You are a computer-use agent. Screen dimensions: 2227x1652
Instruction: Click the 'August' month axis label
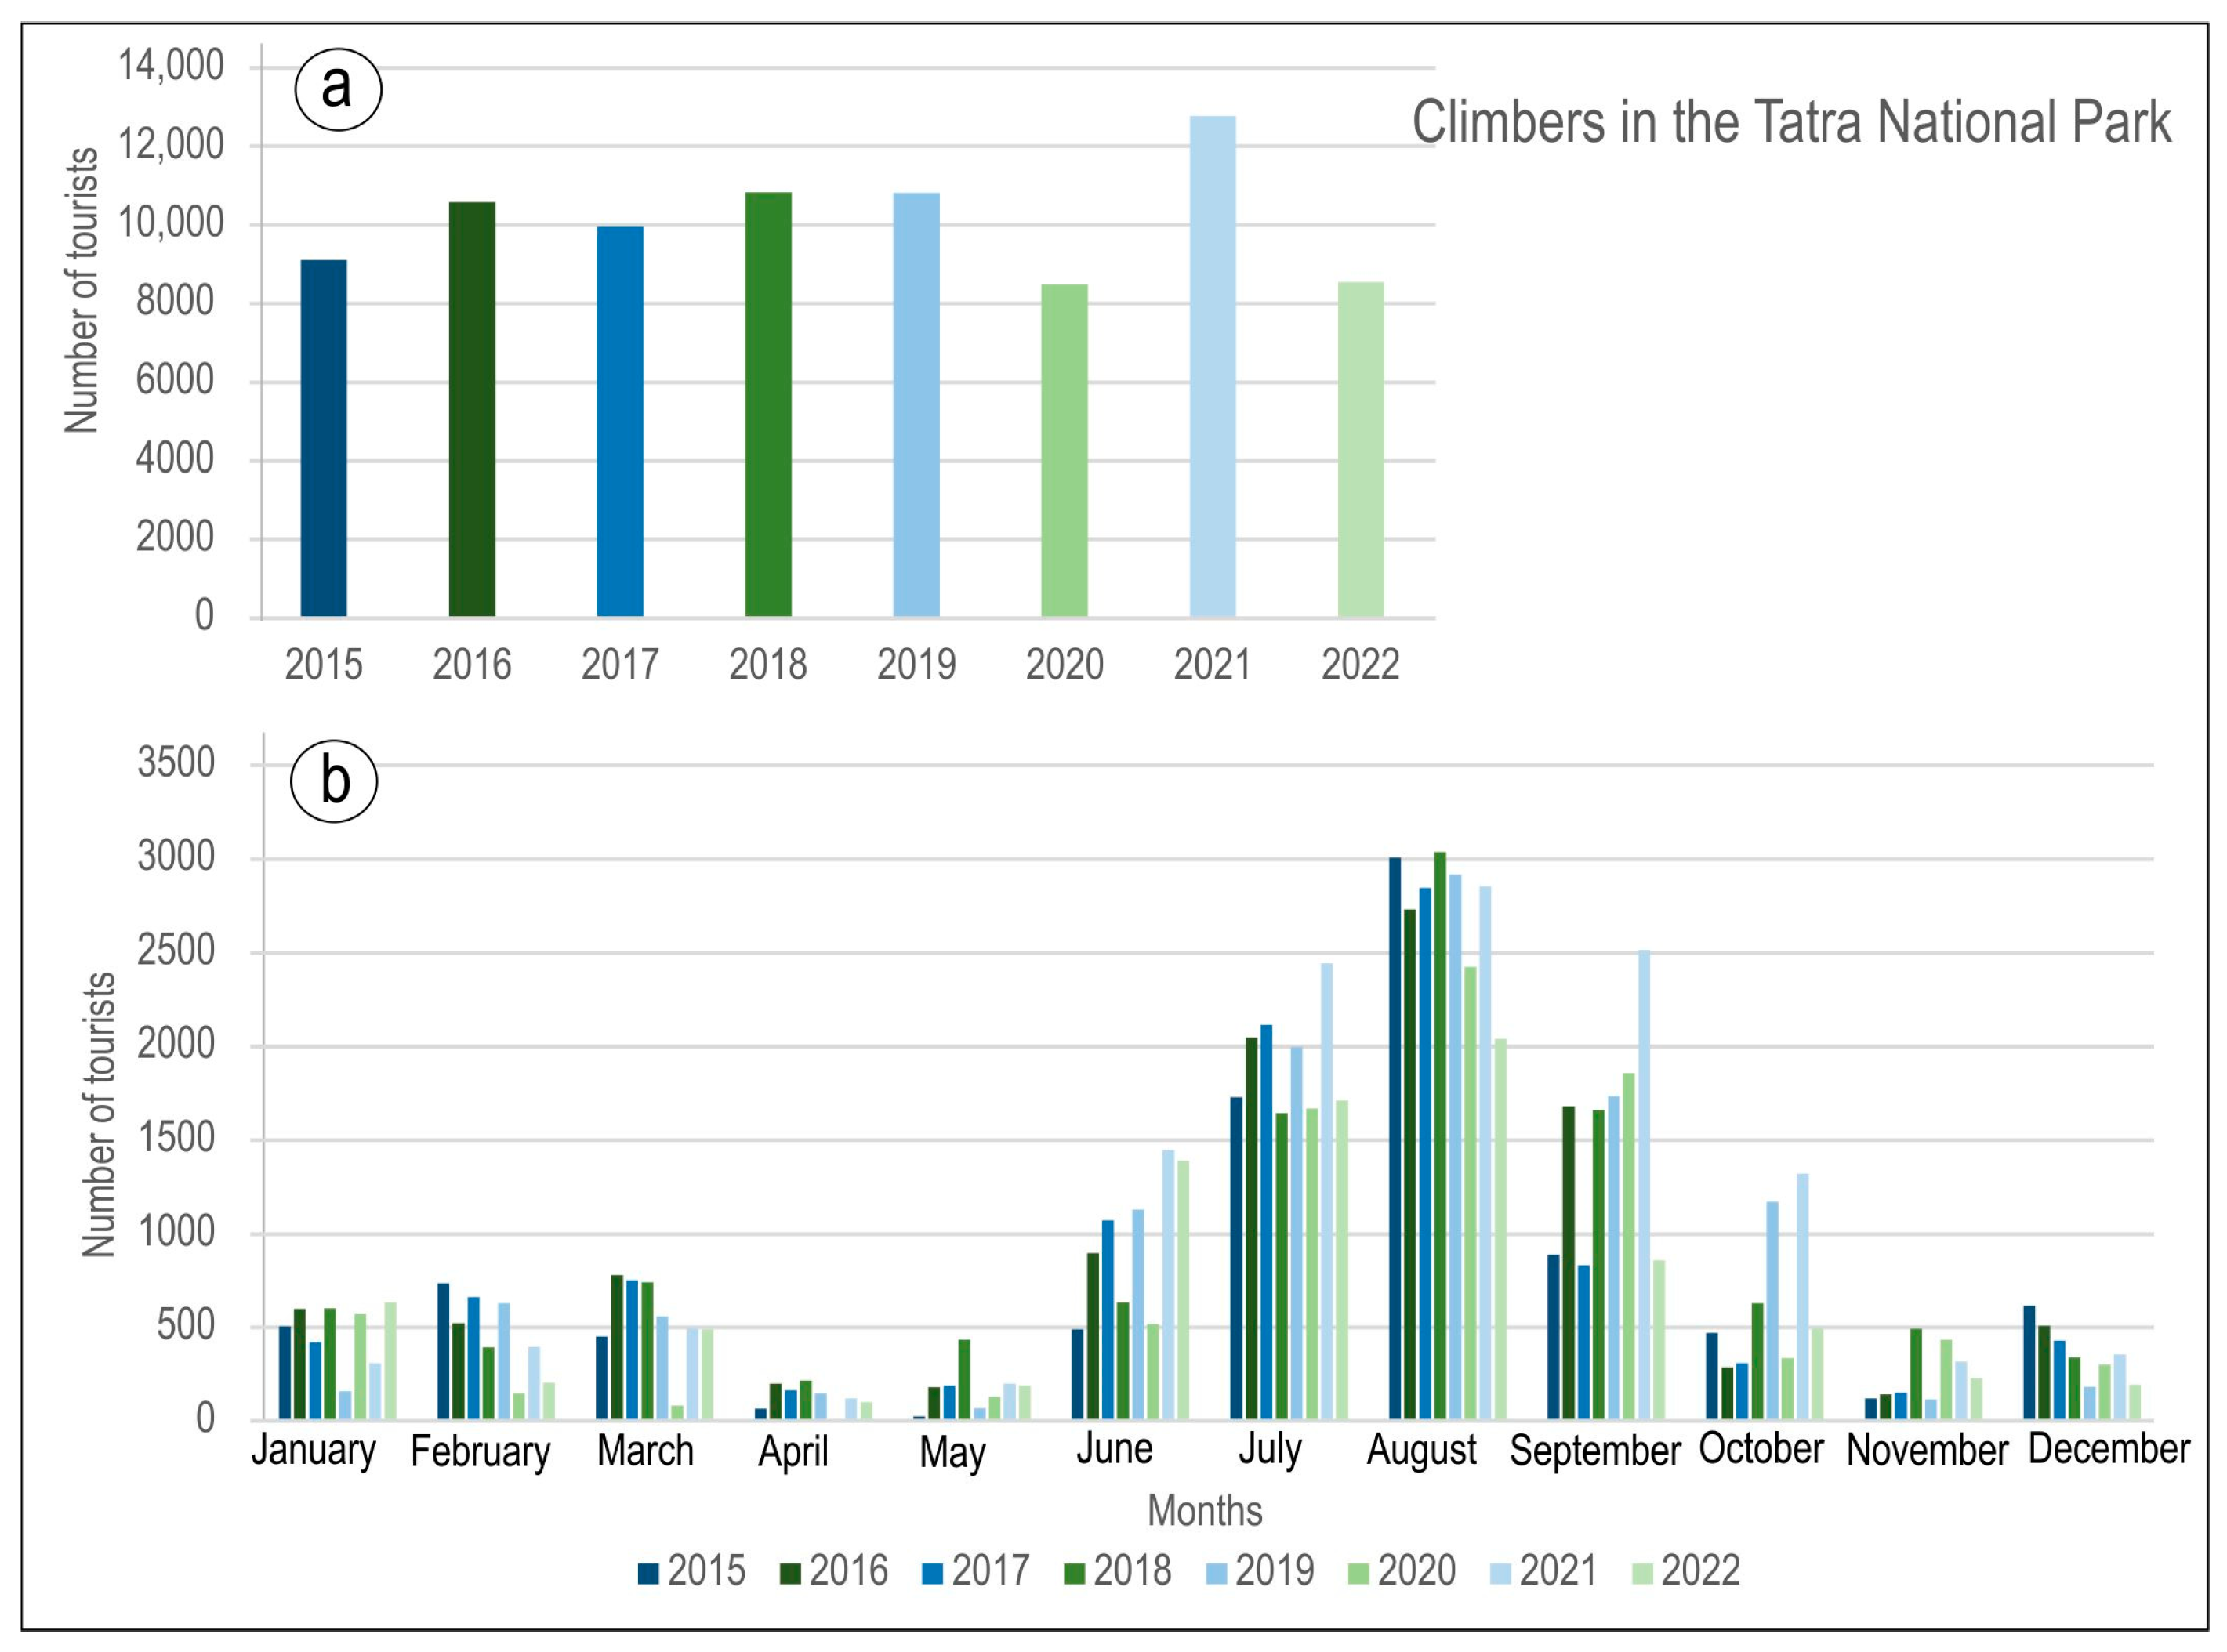[x=1421, y=1450]
